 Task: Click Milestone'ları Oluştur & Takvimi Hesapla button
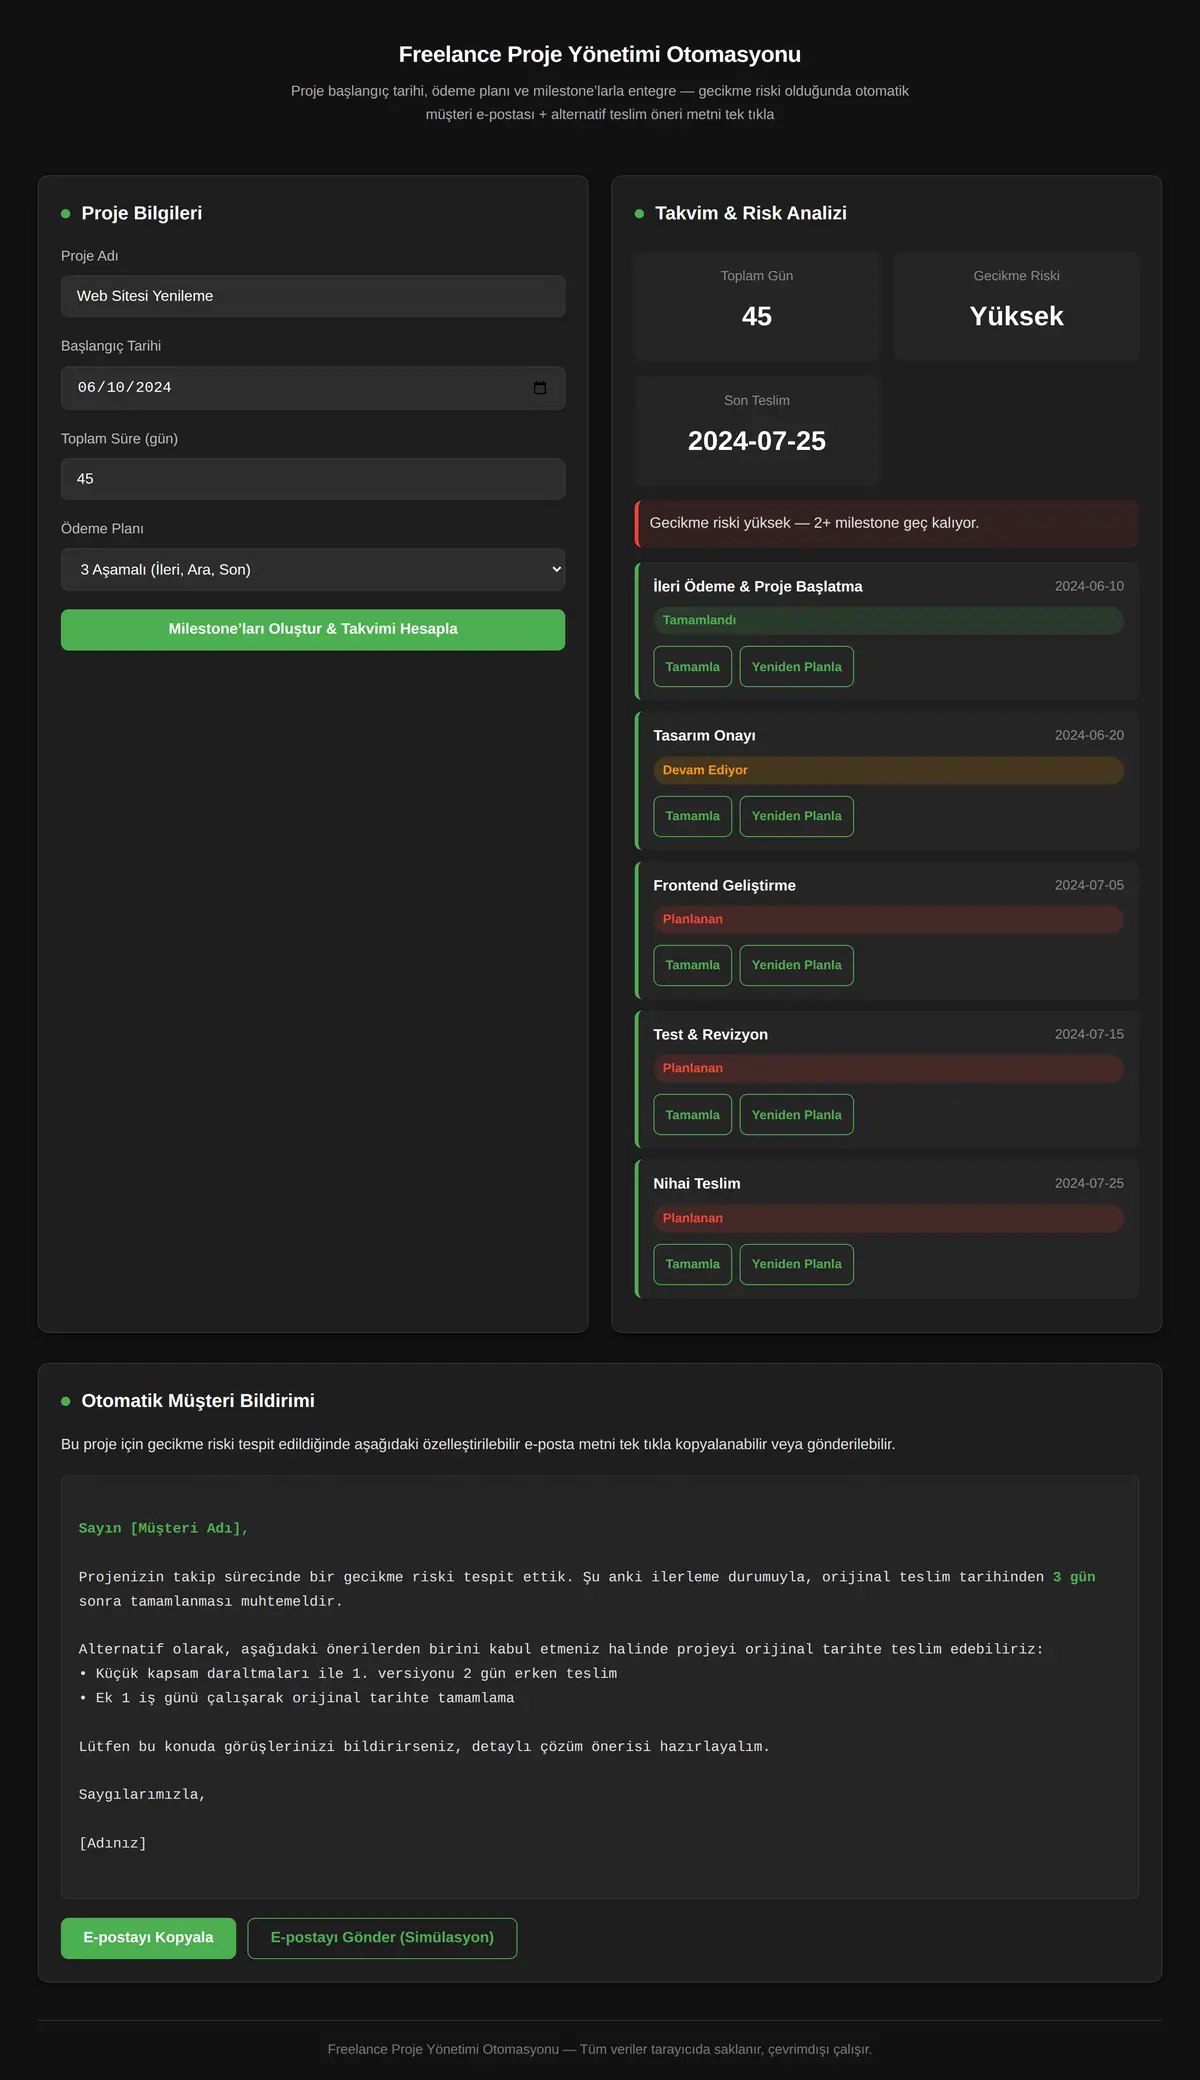pos(313,629)
